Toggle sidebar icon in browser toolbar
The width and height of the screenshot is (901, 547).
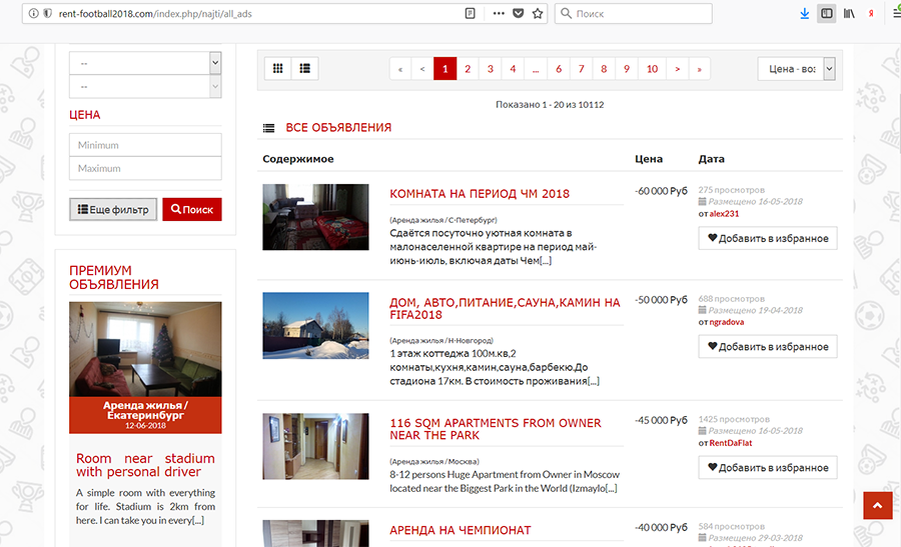pos(827,13)
